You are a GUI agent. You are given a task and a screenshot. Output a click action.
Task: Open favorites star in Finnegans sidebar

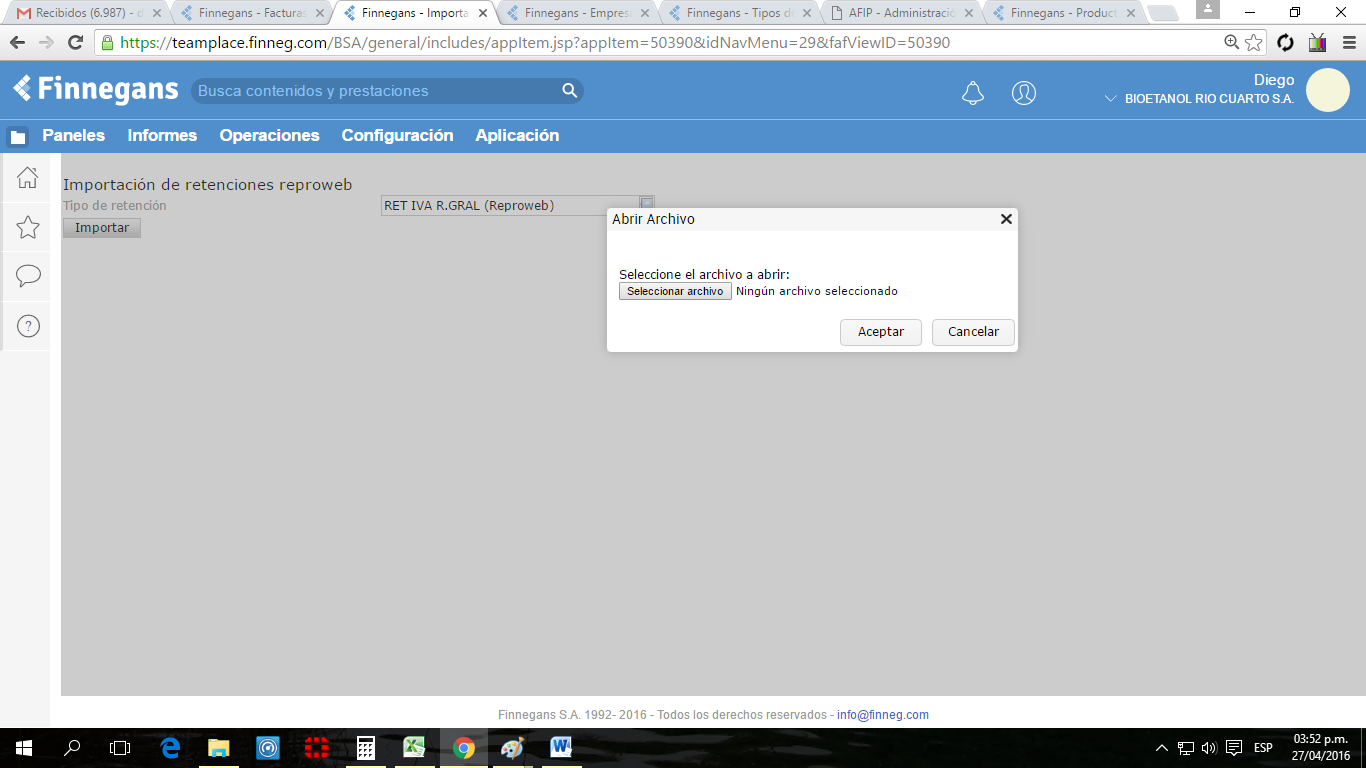28,227
